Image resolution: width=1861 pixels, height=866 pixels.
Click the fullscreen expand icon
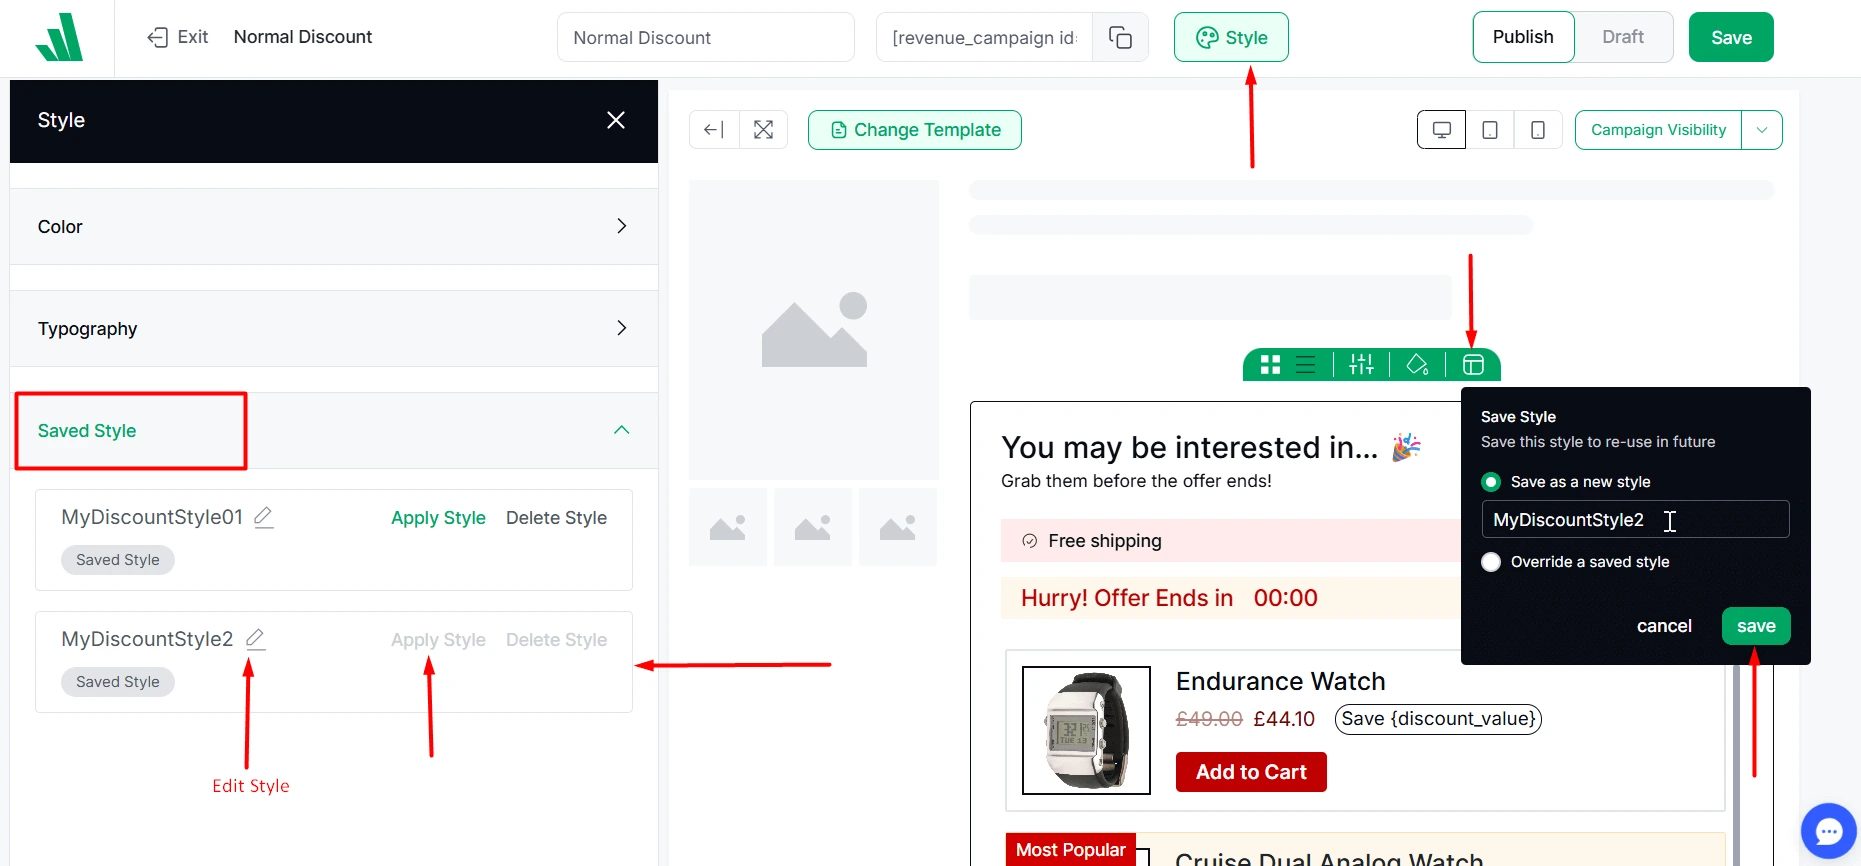764,130
